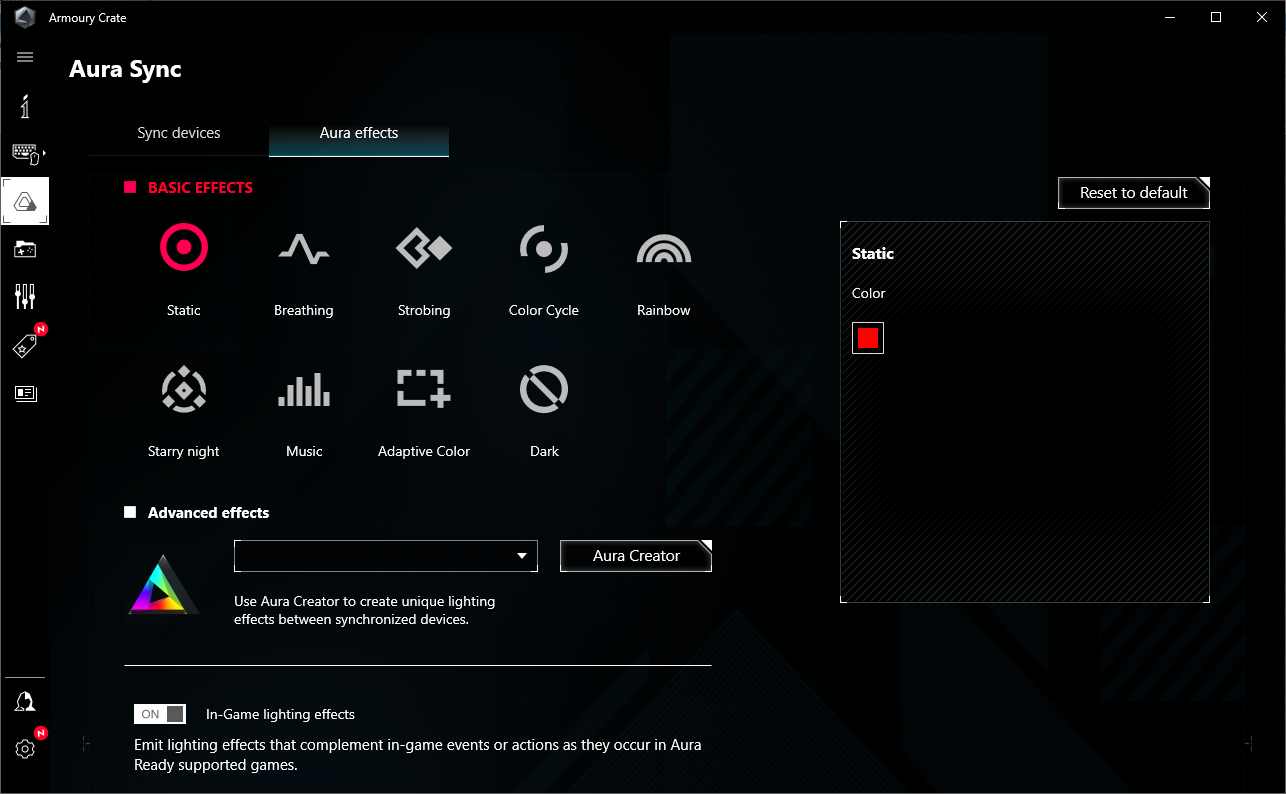The image size is (1286, 794).
Task: Open Scenario Profiles sliders sidebar icon
Action: [x=25, y=296]
